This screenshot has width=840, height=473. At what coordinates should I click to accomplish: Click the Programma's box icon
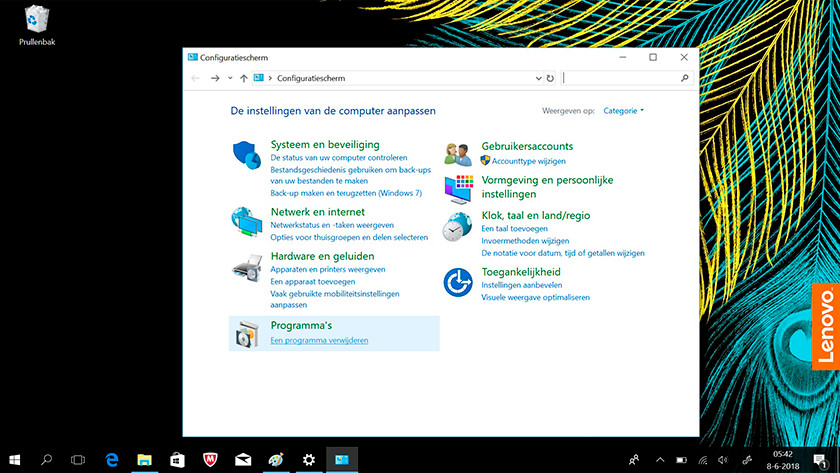coord(247,334)
